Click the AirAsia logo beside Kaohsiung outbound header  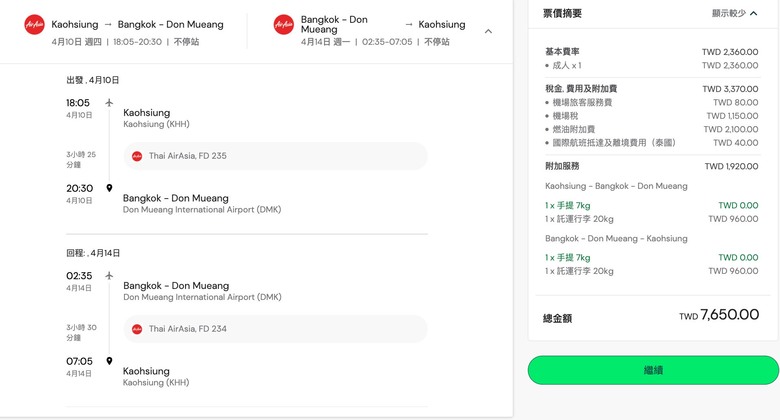tap(34, 24)
